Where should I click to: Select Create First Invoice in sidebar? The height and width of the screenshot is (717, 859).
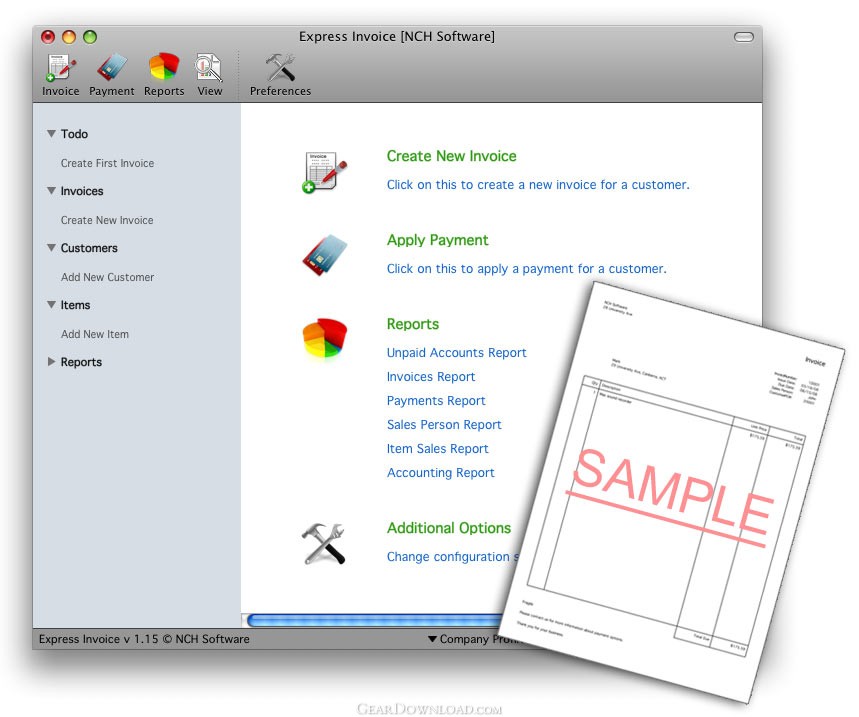[x=107, y=163]
